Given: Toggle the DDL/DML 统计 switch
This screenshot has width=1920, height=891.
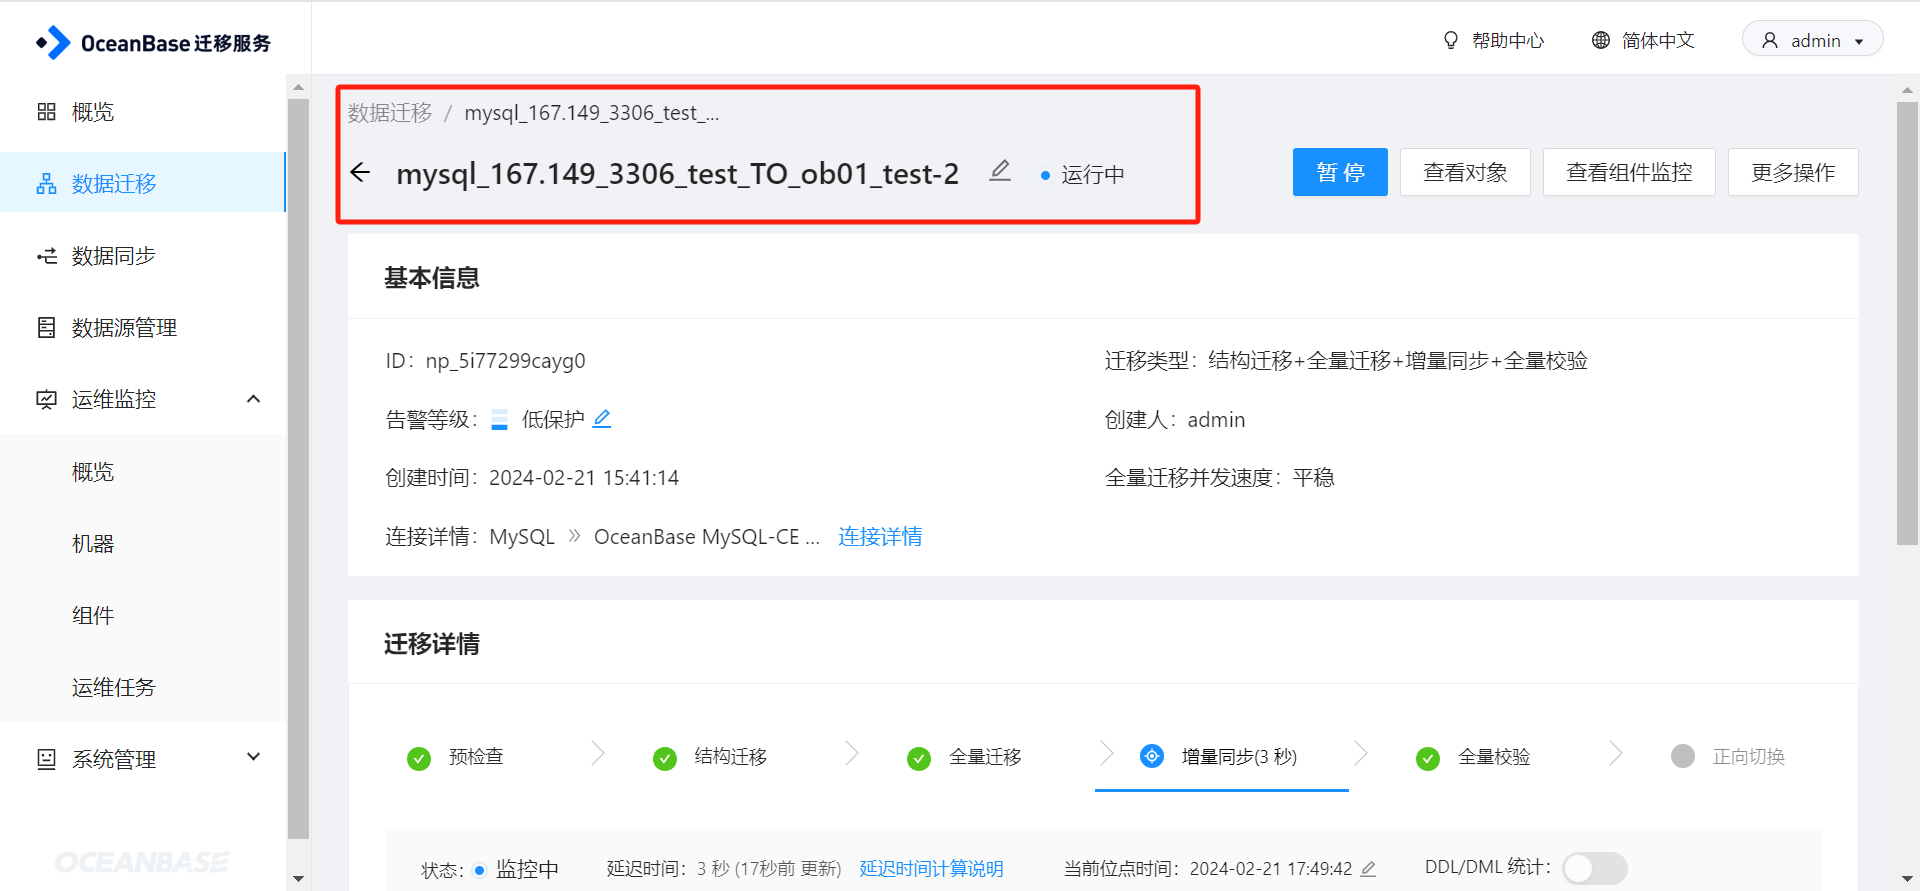Looking at the screenshot, I should click(1595, 868).
